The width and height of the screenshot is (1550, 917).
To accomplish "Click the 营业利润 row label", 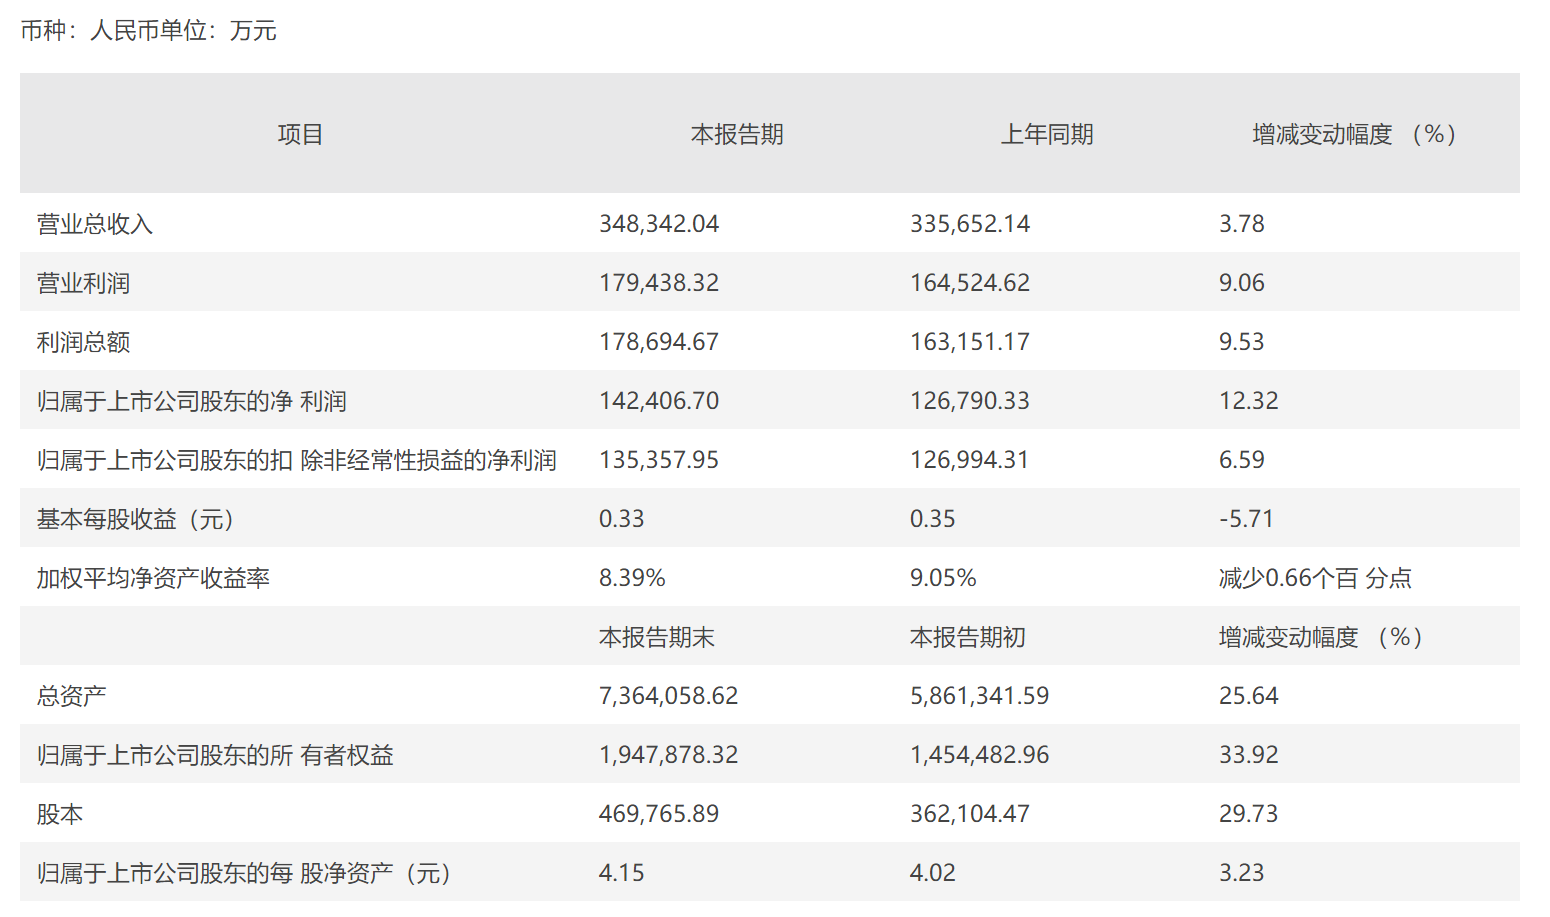I will [83, 283].
